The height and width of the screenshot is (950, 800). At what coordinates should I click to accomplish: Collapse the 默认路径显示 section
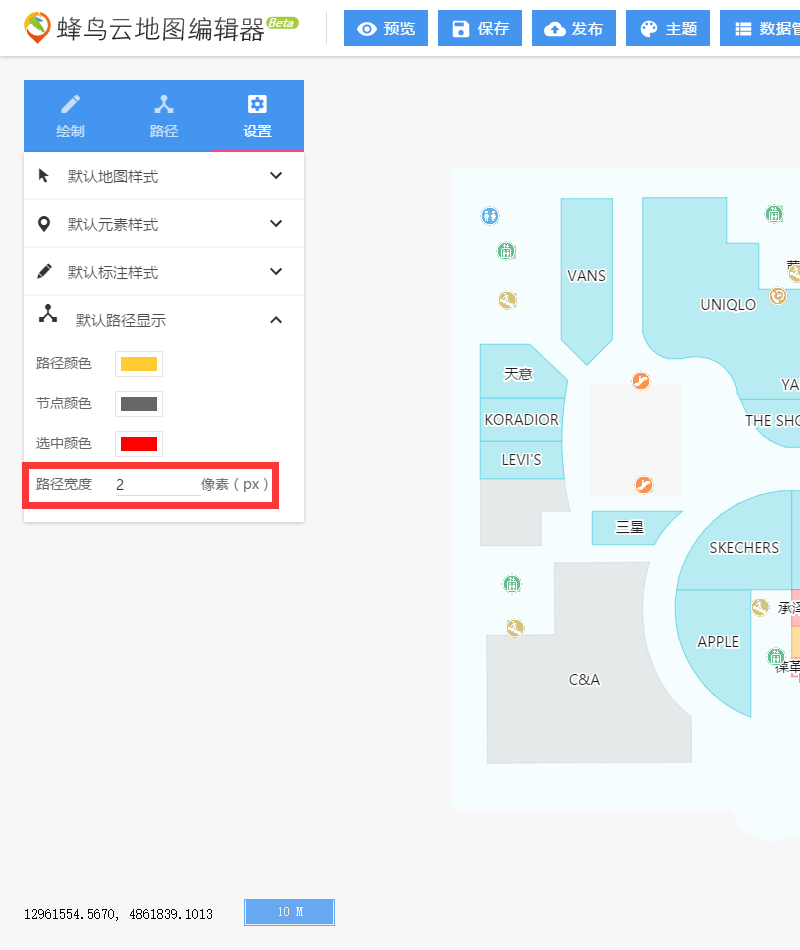pyautogui.click(x=164, y=319)
